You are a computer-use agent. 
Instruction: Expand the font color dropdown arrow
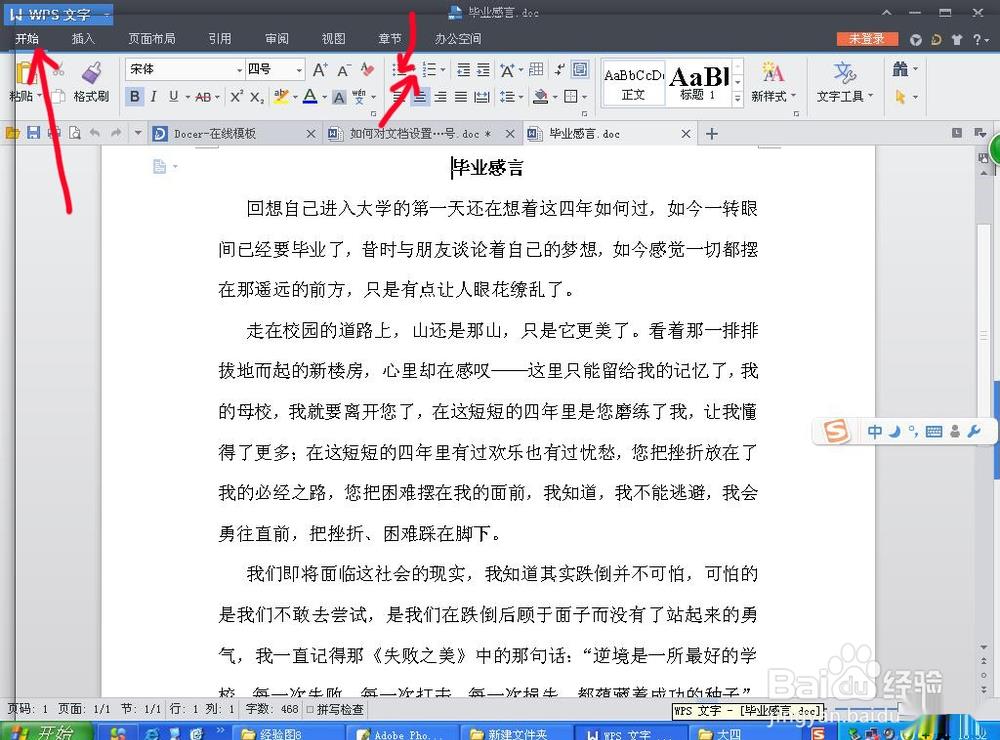[x=325, y=98]
